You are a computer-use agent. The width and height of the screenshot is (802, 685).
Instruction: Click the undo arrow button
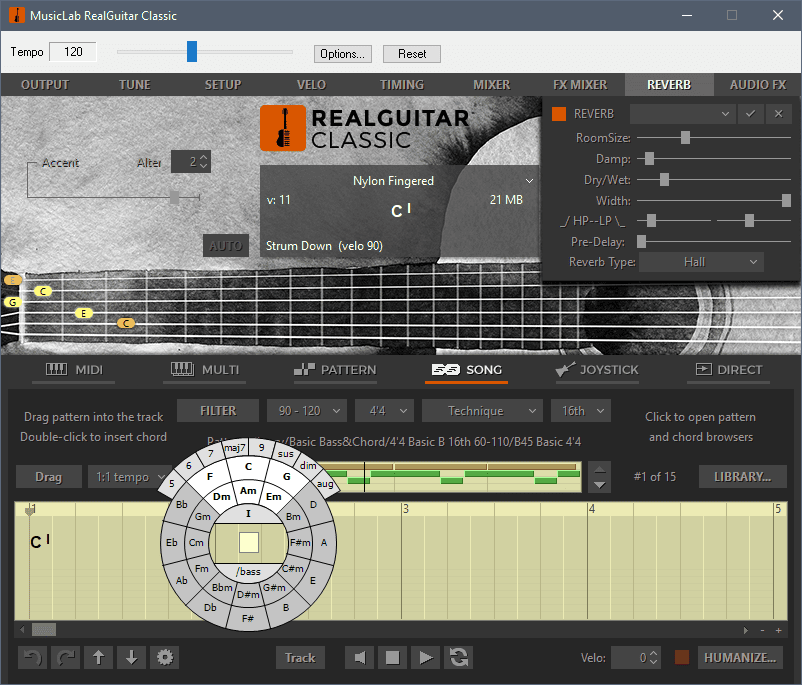(x=32, y=657)
